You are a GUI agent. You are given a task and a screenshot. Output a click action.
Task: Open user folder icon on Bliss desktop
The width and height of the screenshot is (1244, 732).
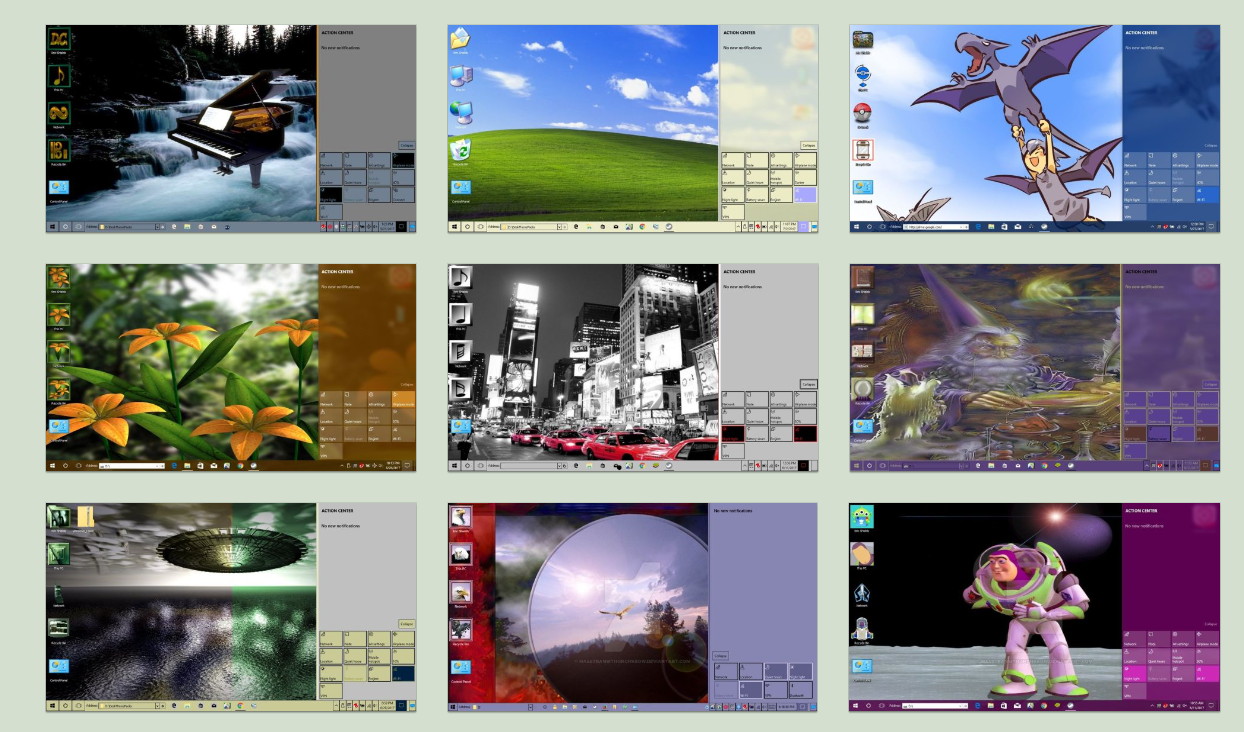460,39
